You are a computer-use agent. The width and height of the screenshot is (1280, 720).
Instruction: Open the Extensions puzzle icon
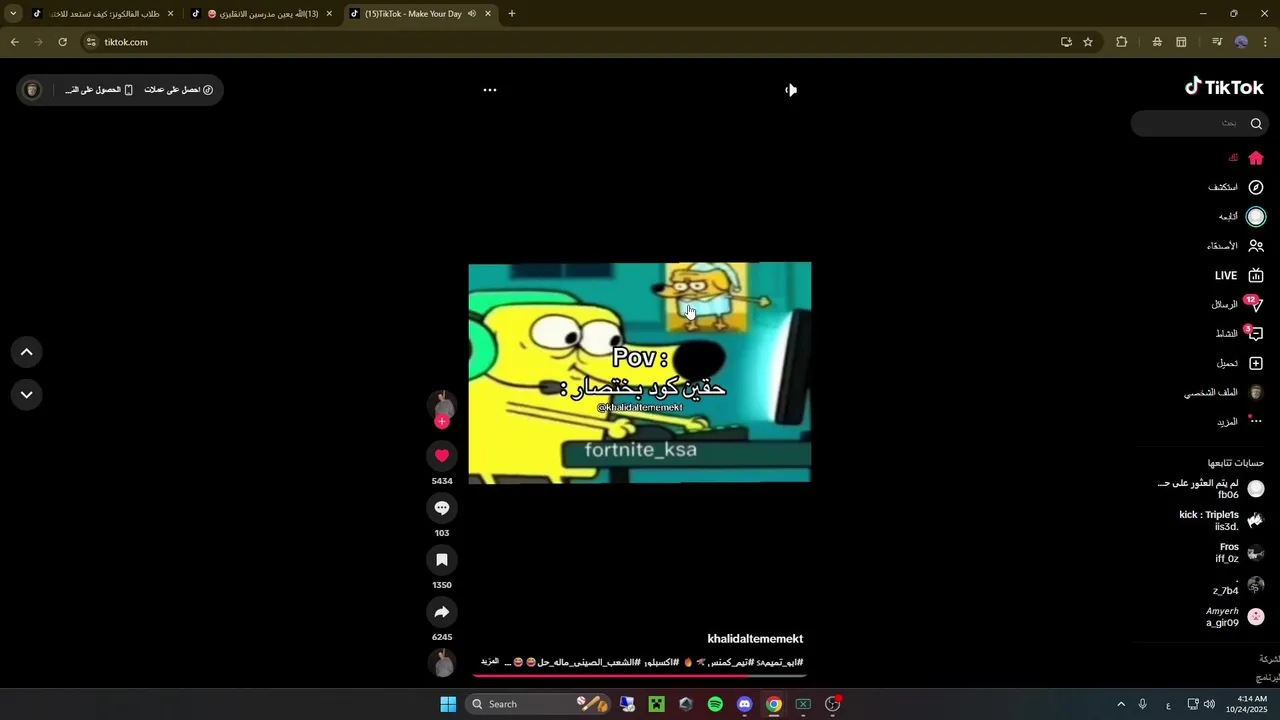1121,42
